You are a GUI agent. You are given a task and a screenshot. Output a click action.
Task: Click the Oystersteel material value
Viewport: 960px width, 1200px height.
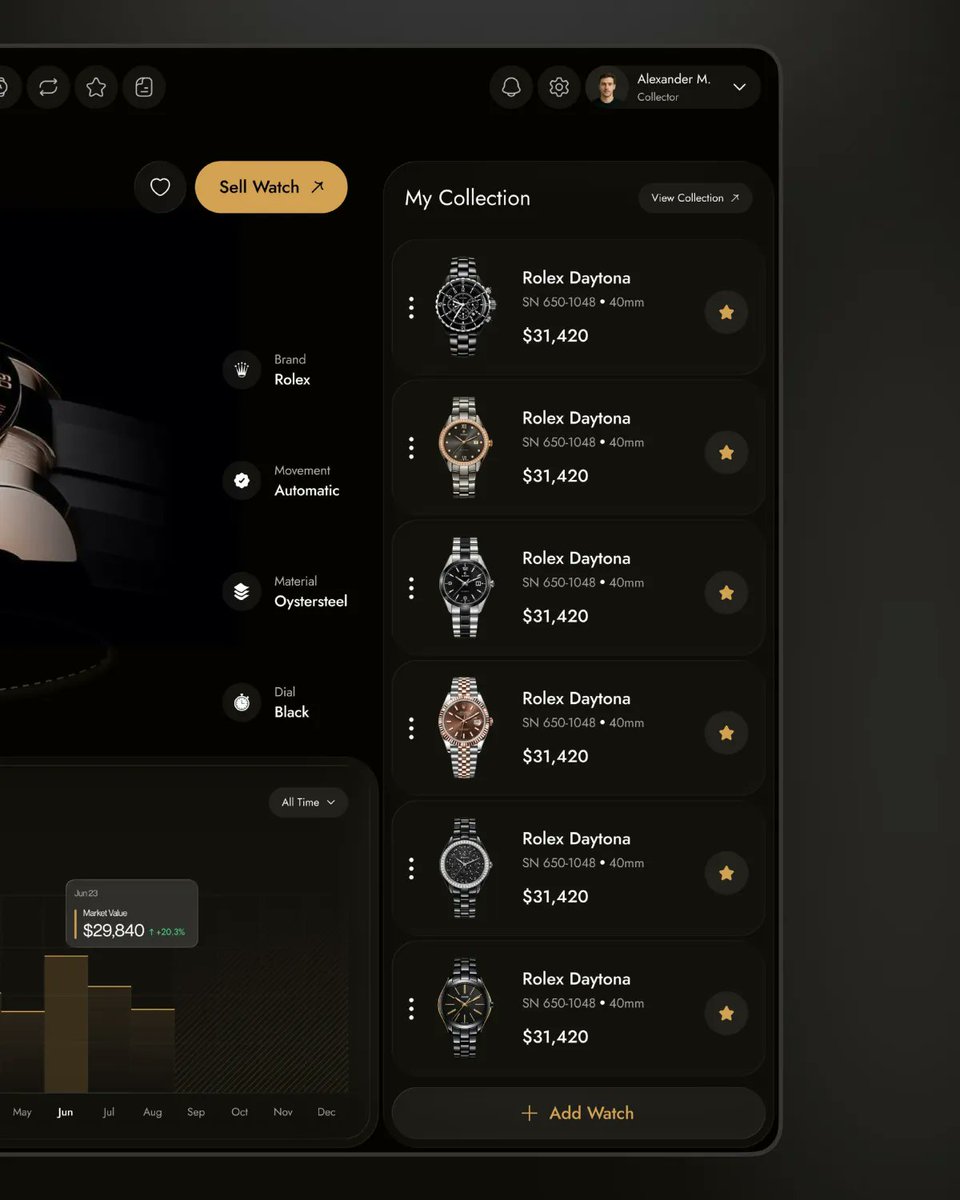tap(311, 602)
